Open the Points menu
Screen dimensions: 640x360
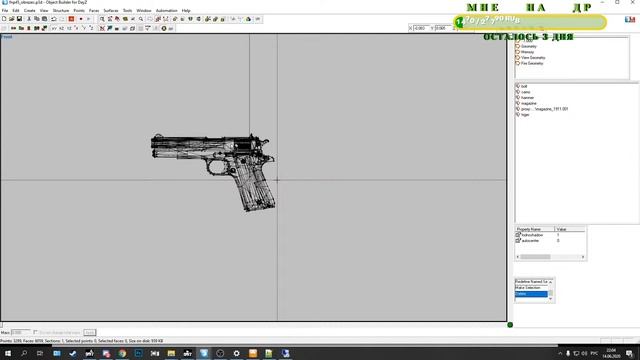click(79, 11)
